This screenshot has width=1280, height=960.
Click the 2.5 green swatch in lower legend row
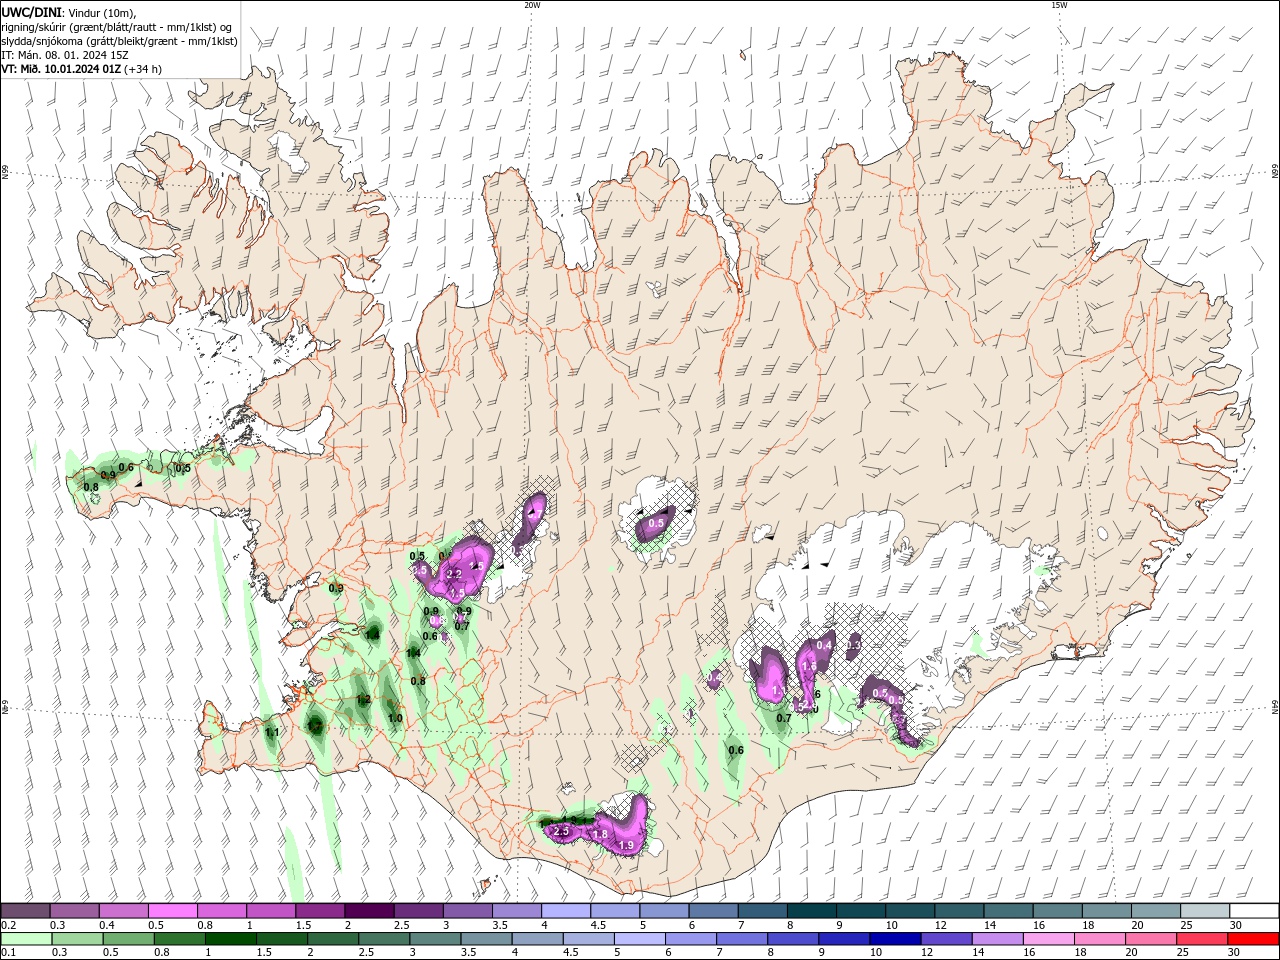coord(384,939)
